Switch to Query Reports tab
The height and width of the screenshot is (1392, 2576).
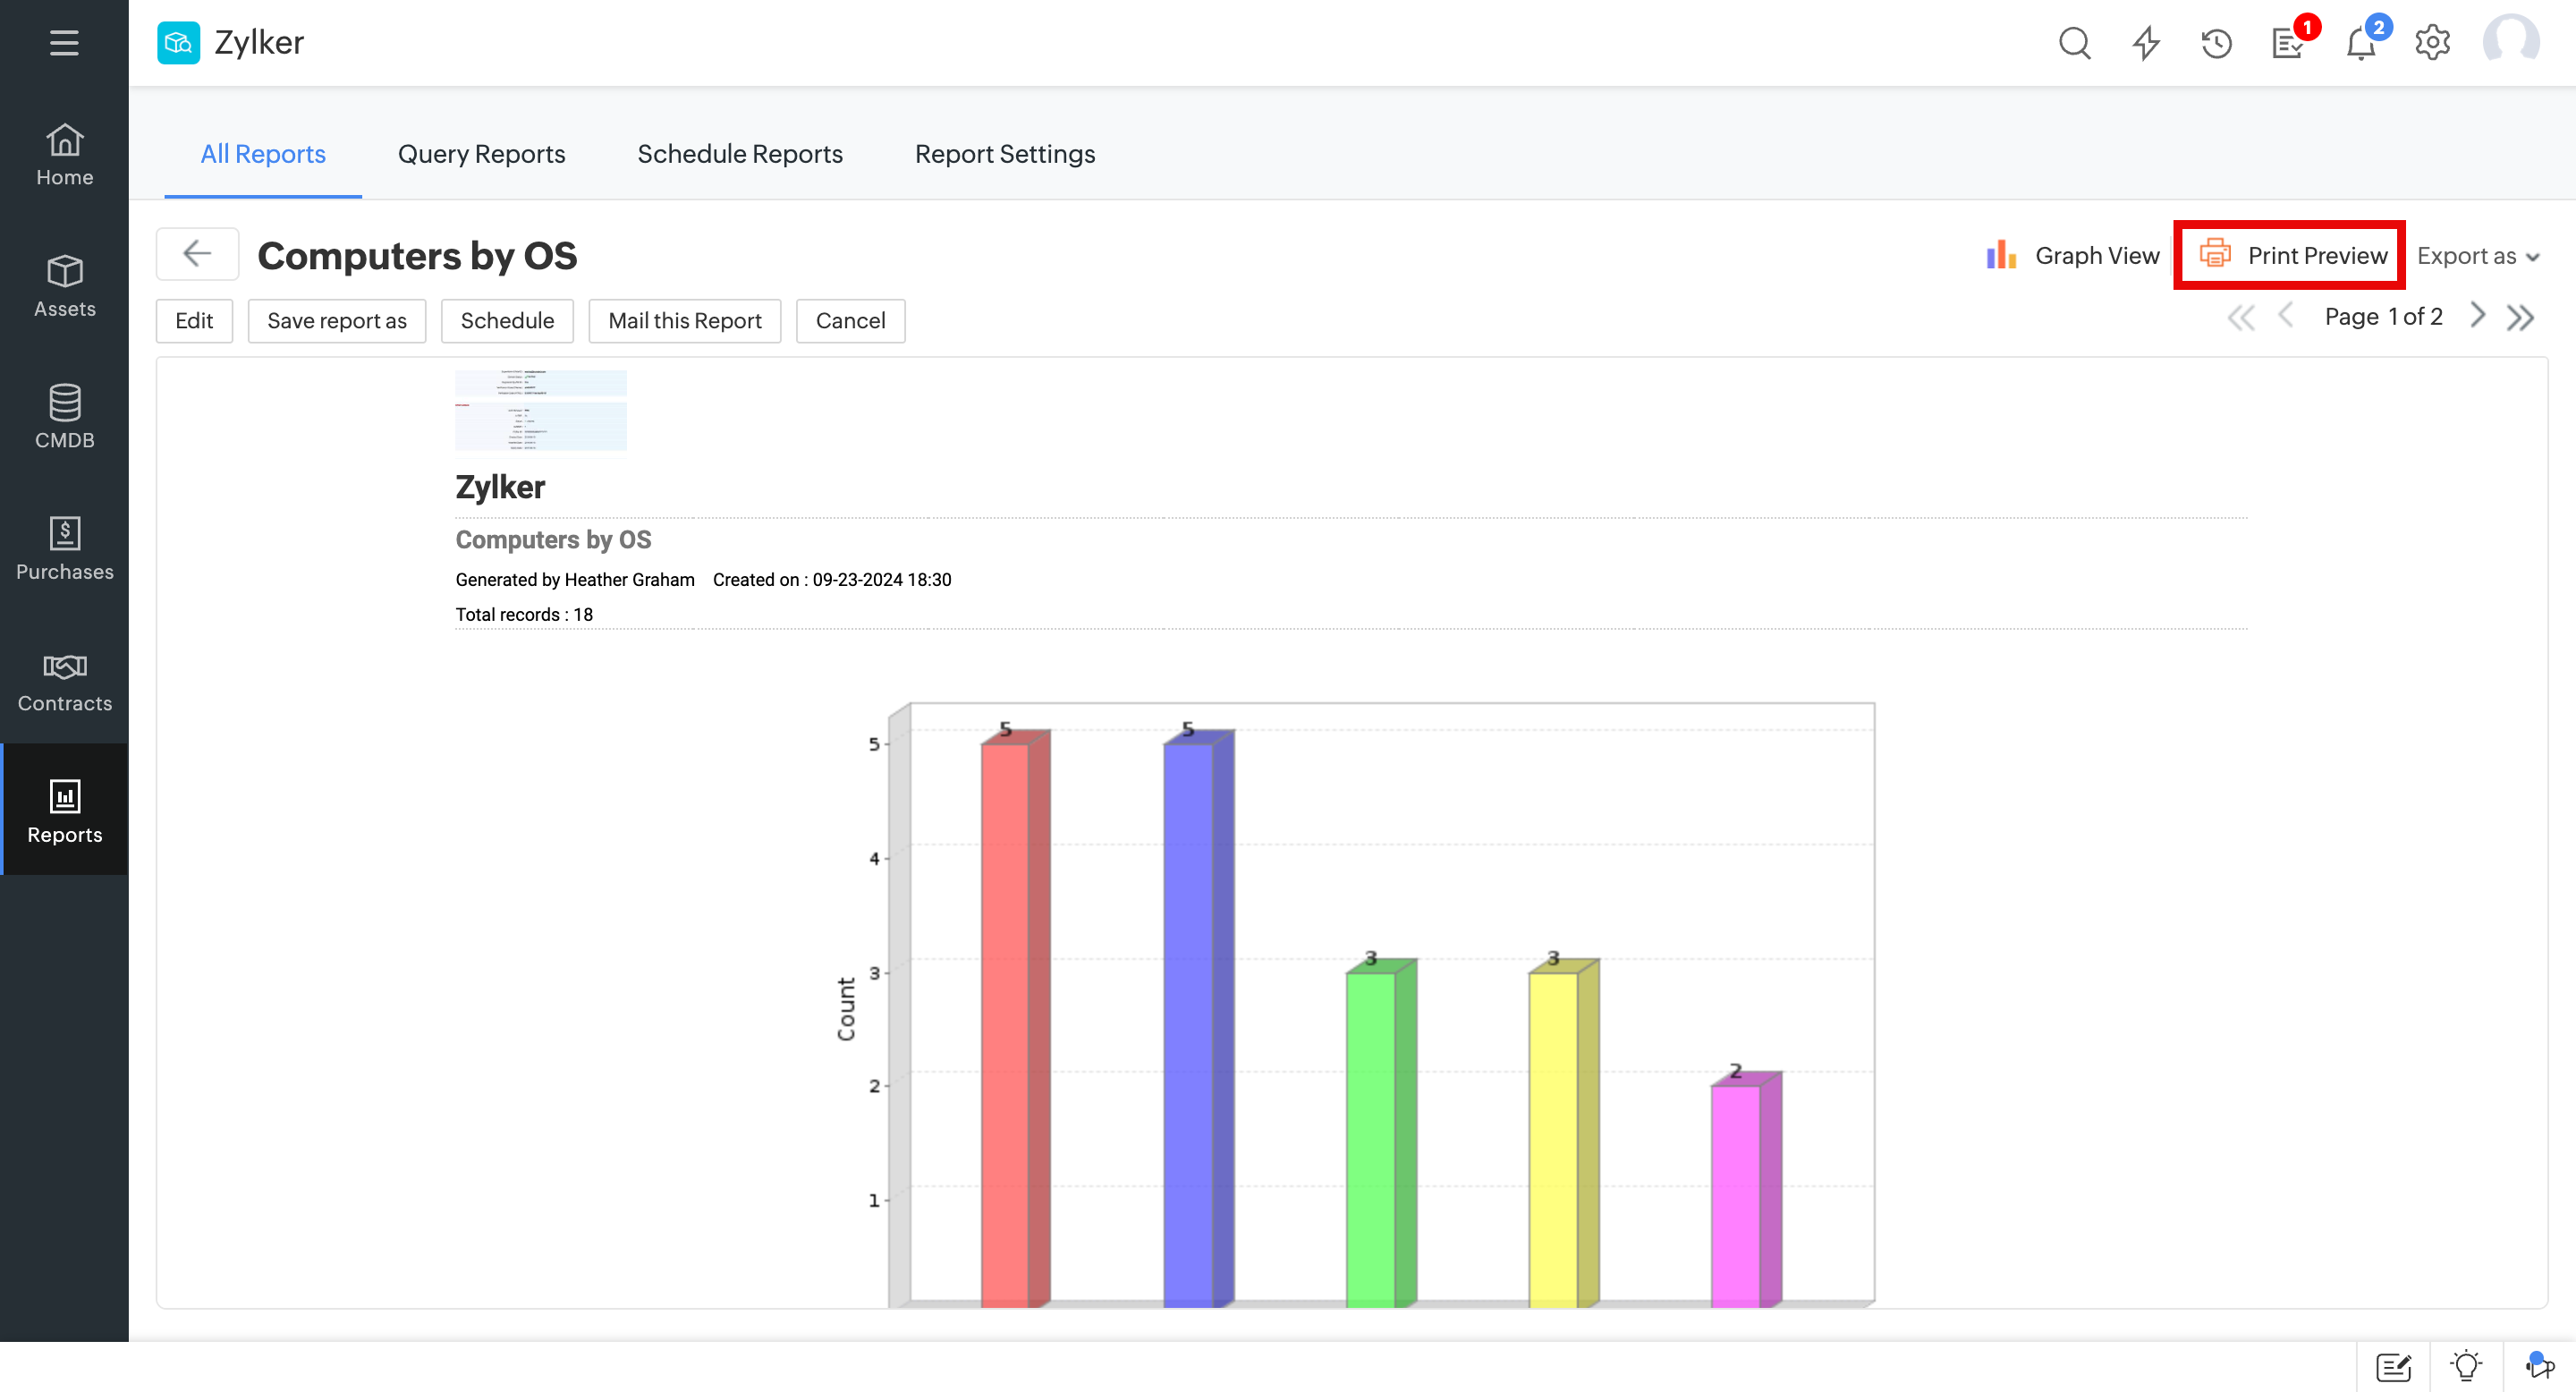(481, 154)
